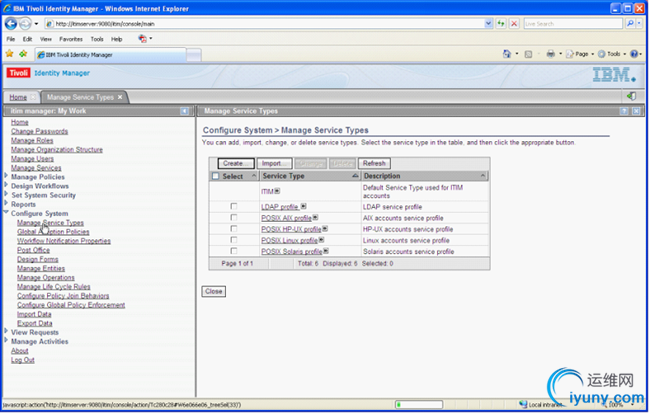The image size is (650, 414).
Task: Open the Favorites menu
Action: [71, 39]
